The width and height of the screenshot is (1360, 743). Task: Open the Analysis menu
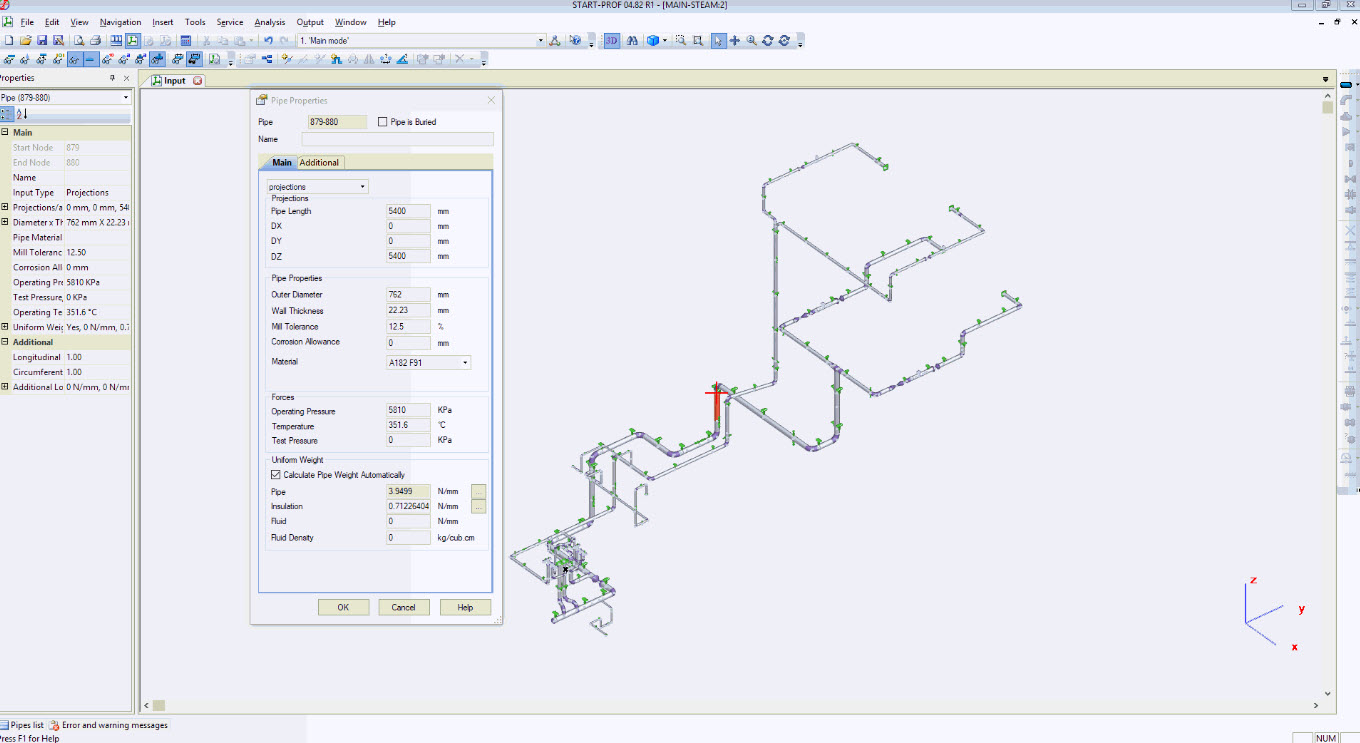click(x=269, y=22)
